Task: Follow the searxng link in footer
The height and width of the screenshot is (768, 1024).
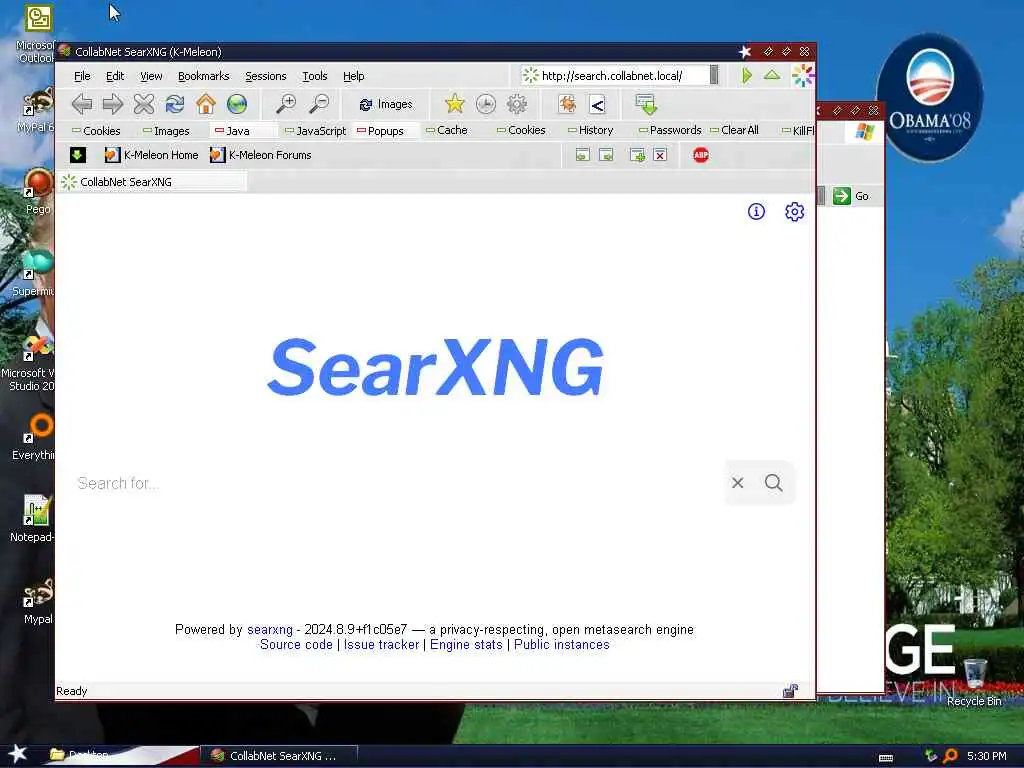Action: tap(270, 630)
